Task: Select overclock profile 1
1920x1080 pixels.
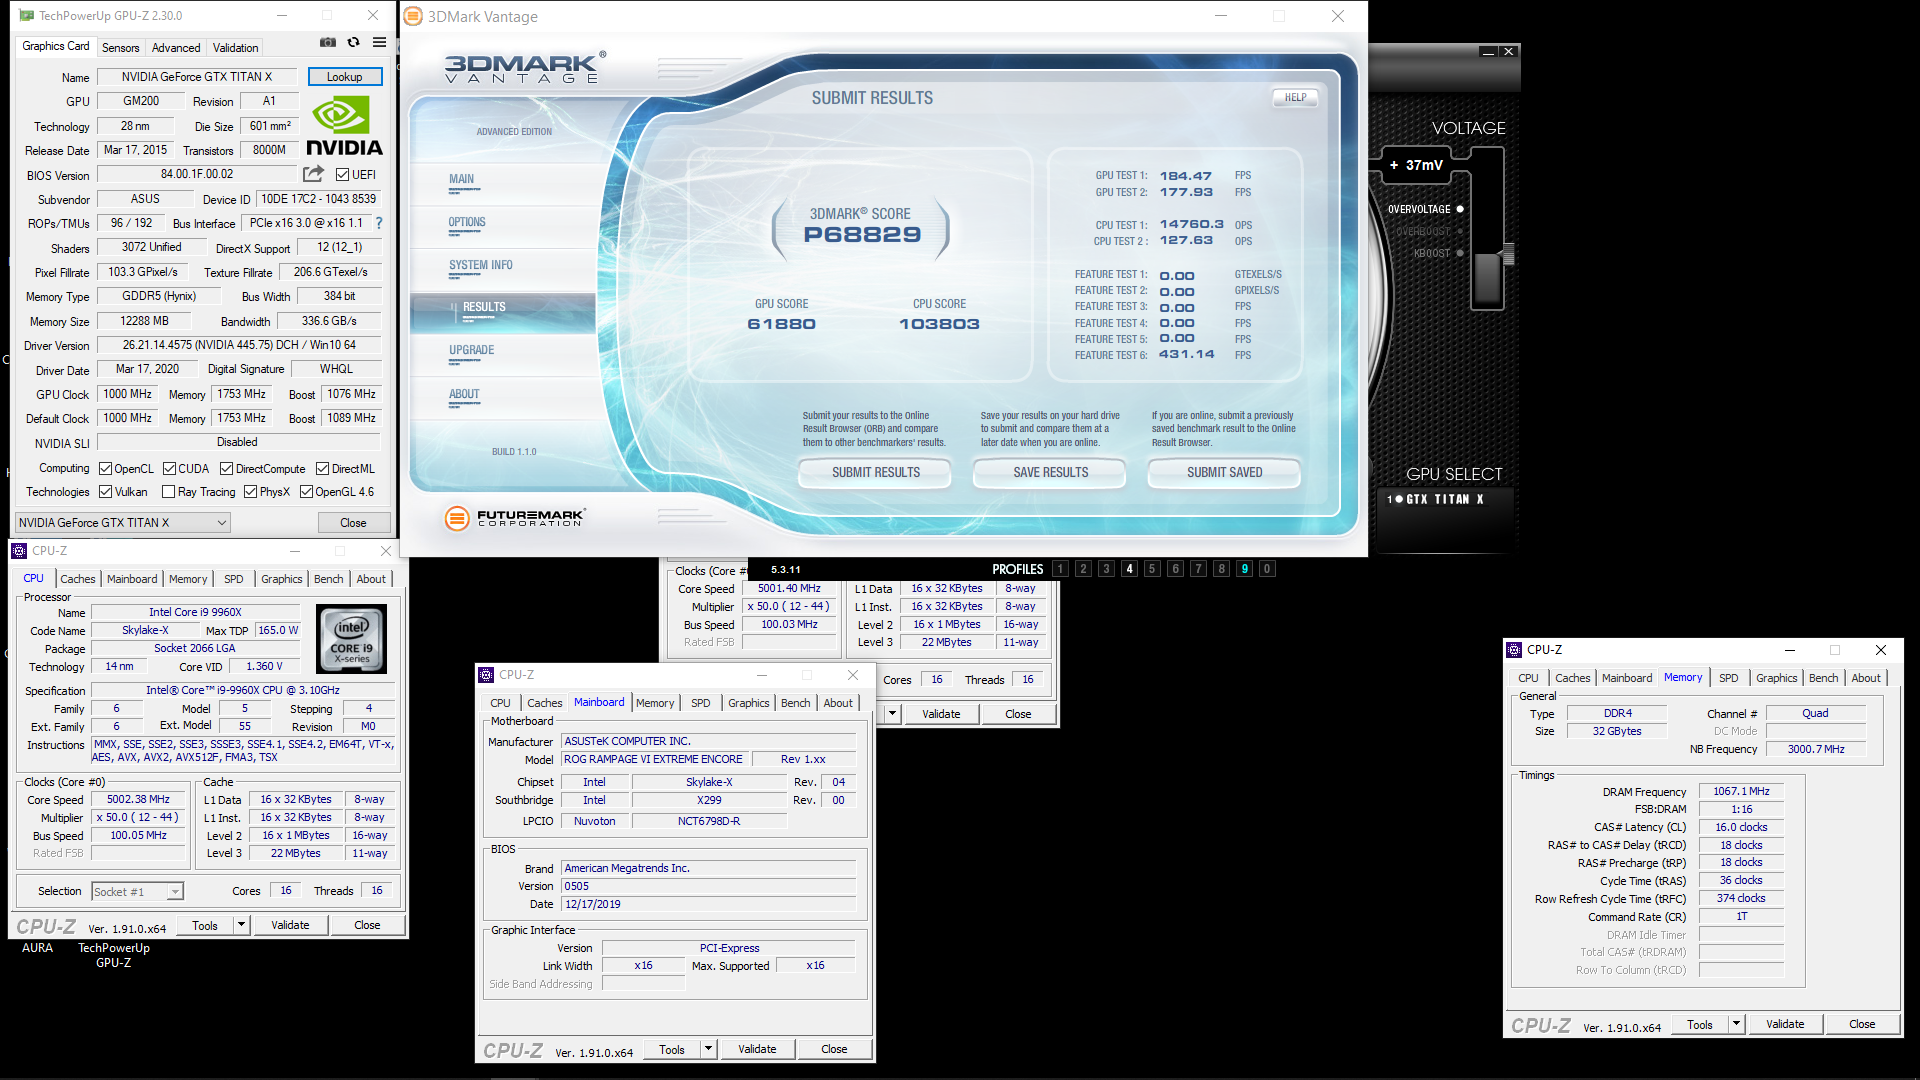Action: 1060,569
